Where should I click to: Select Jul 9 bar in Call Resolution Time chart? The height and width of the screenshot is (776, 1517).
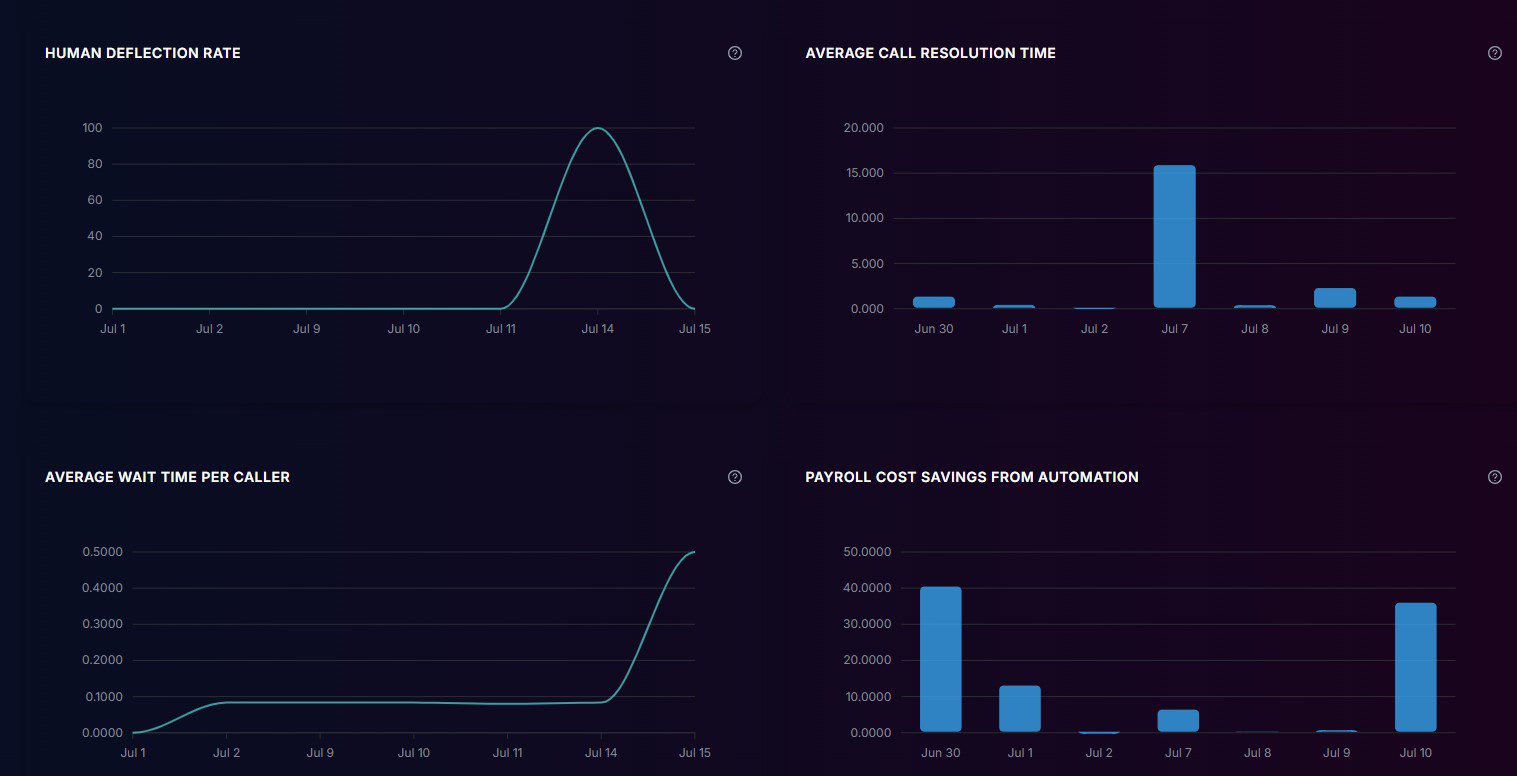click(x=1334, y=298)
